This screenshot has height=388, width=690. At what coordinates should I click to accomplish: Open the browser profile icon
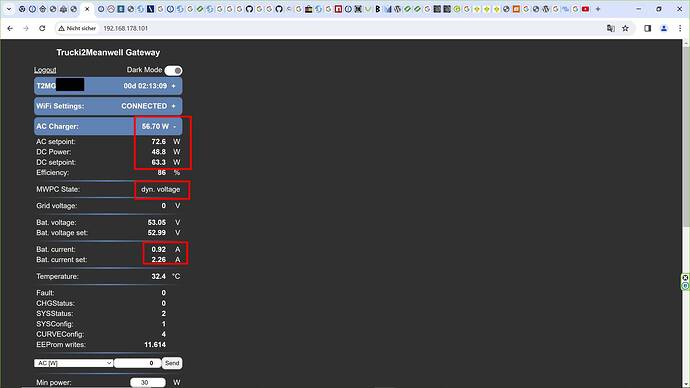[x=664, y=28]
